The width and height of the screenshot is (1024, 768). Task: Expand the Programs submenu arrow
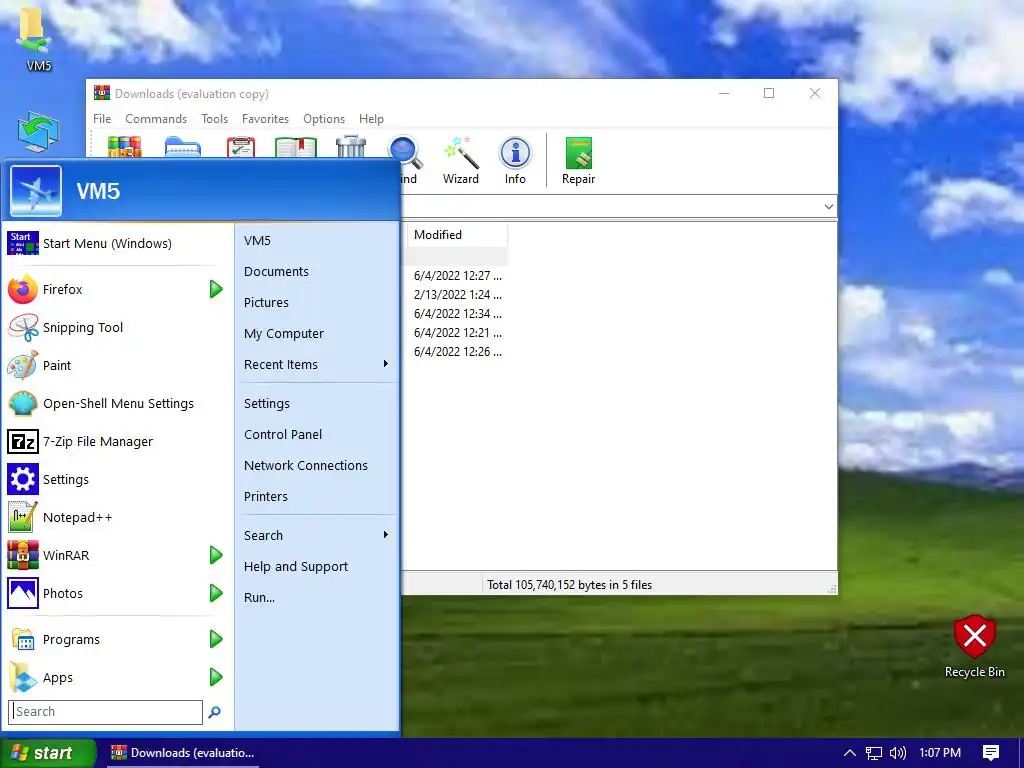pos(216,639)
